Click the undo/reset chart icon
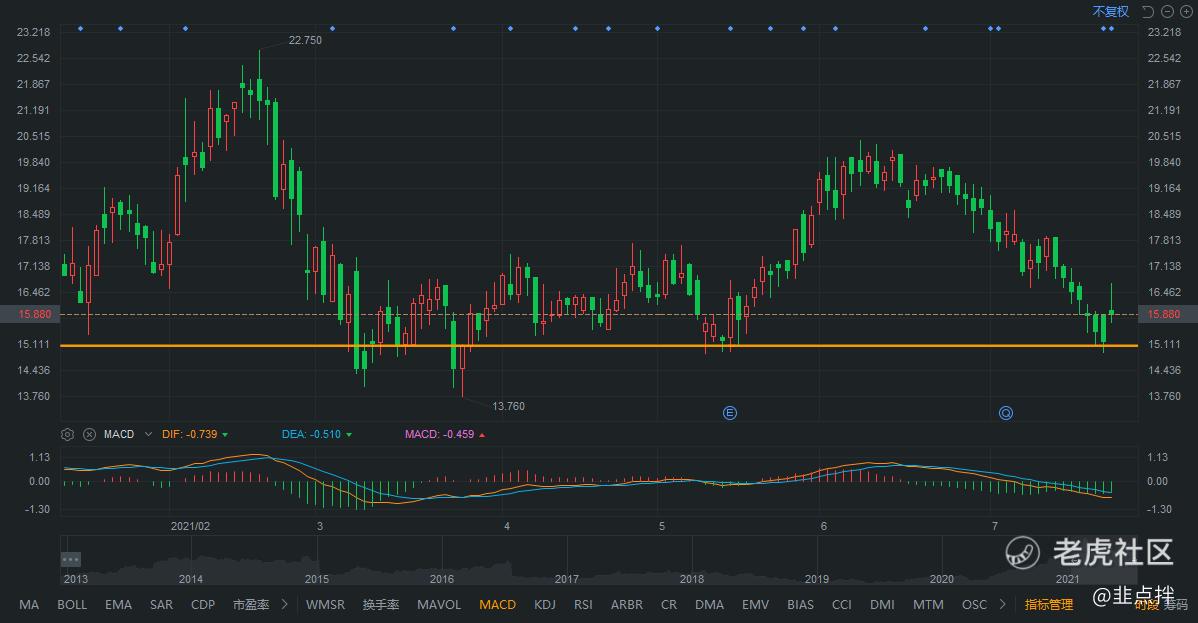The image size is (1198, 623). 1148,11
